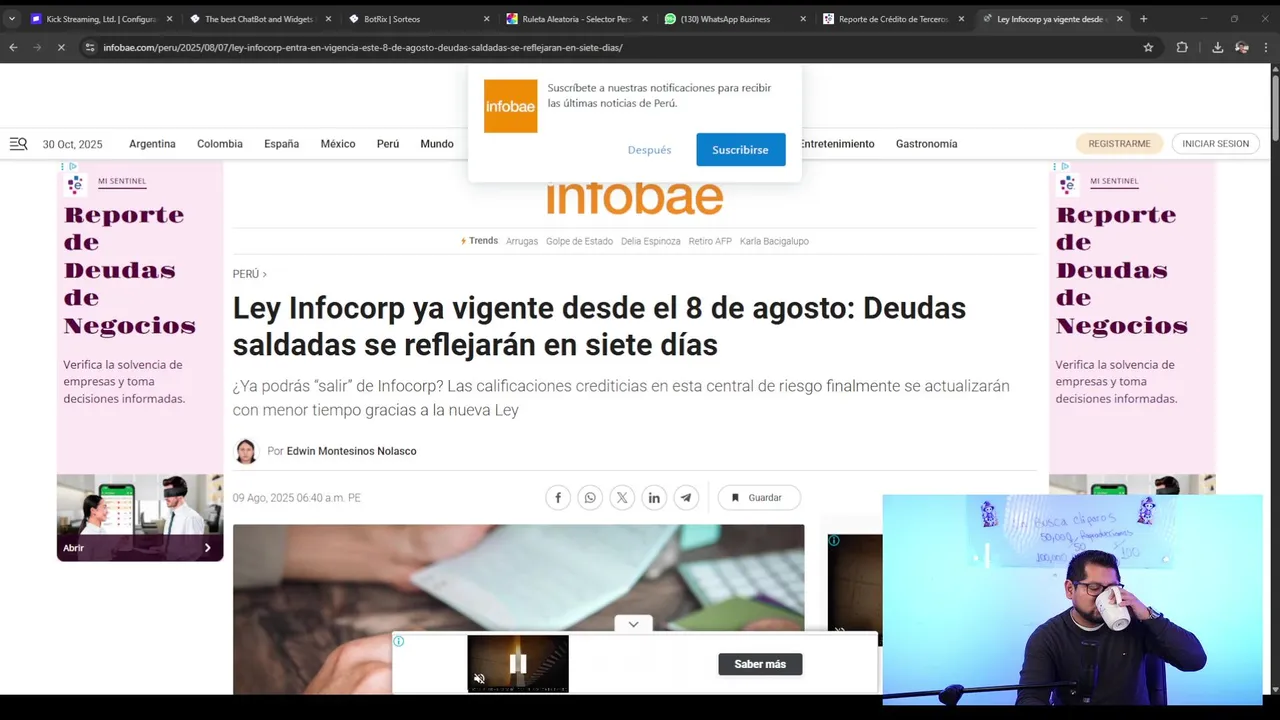
Task: Open author Edwin Montesinos Nolasco link
Action: [351, 451]
